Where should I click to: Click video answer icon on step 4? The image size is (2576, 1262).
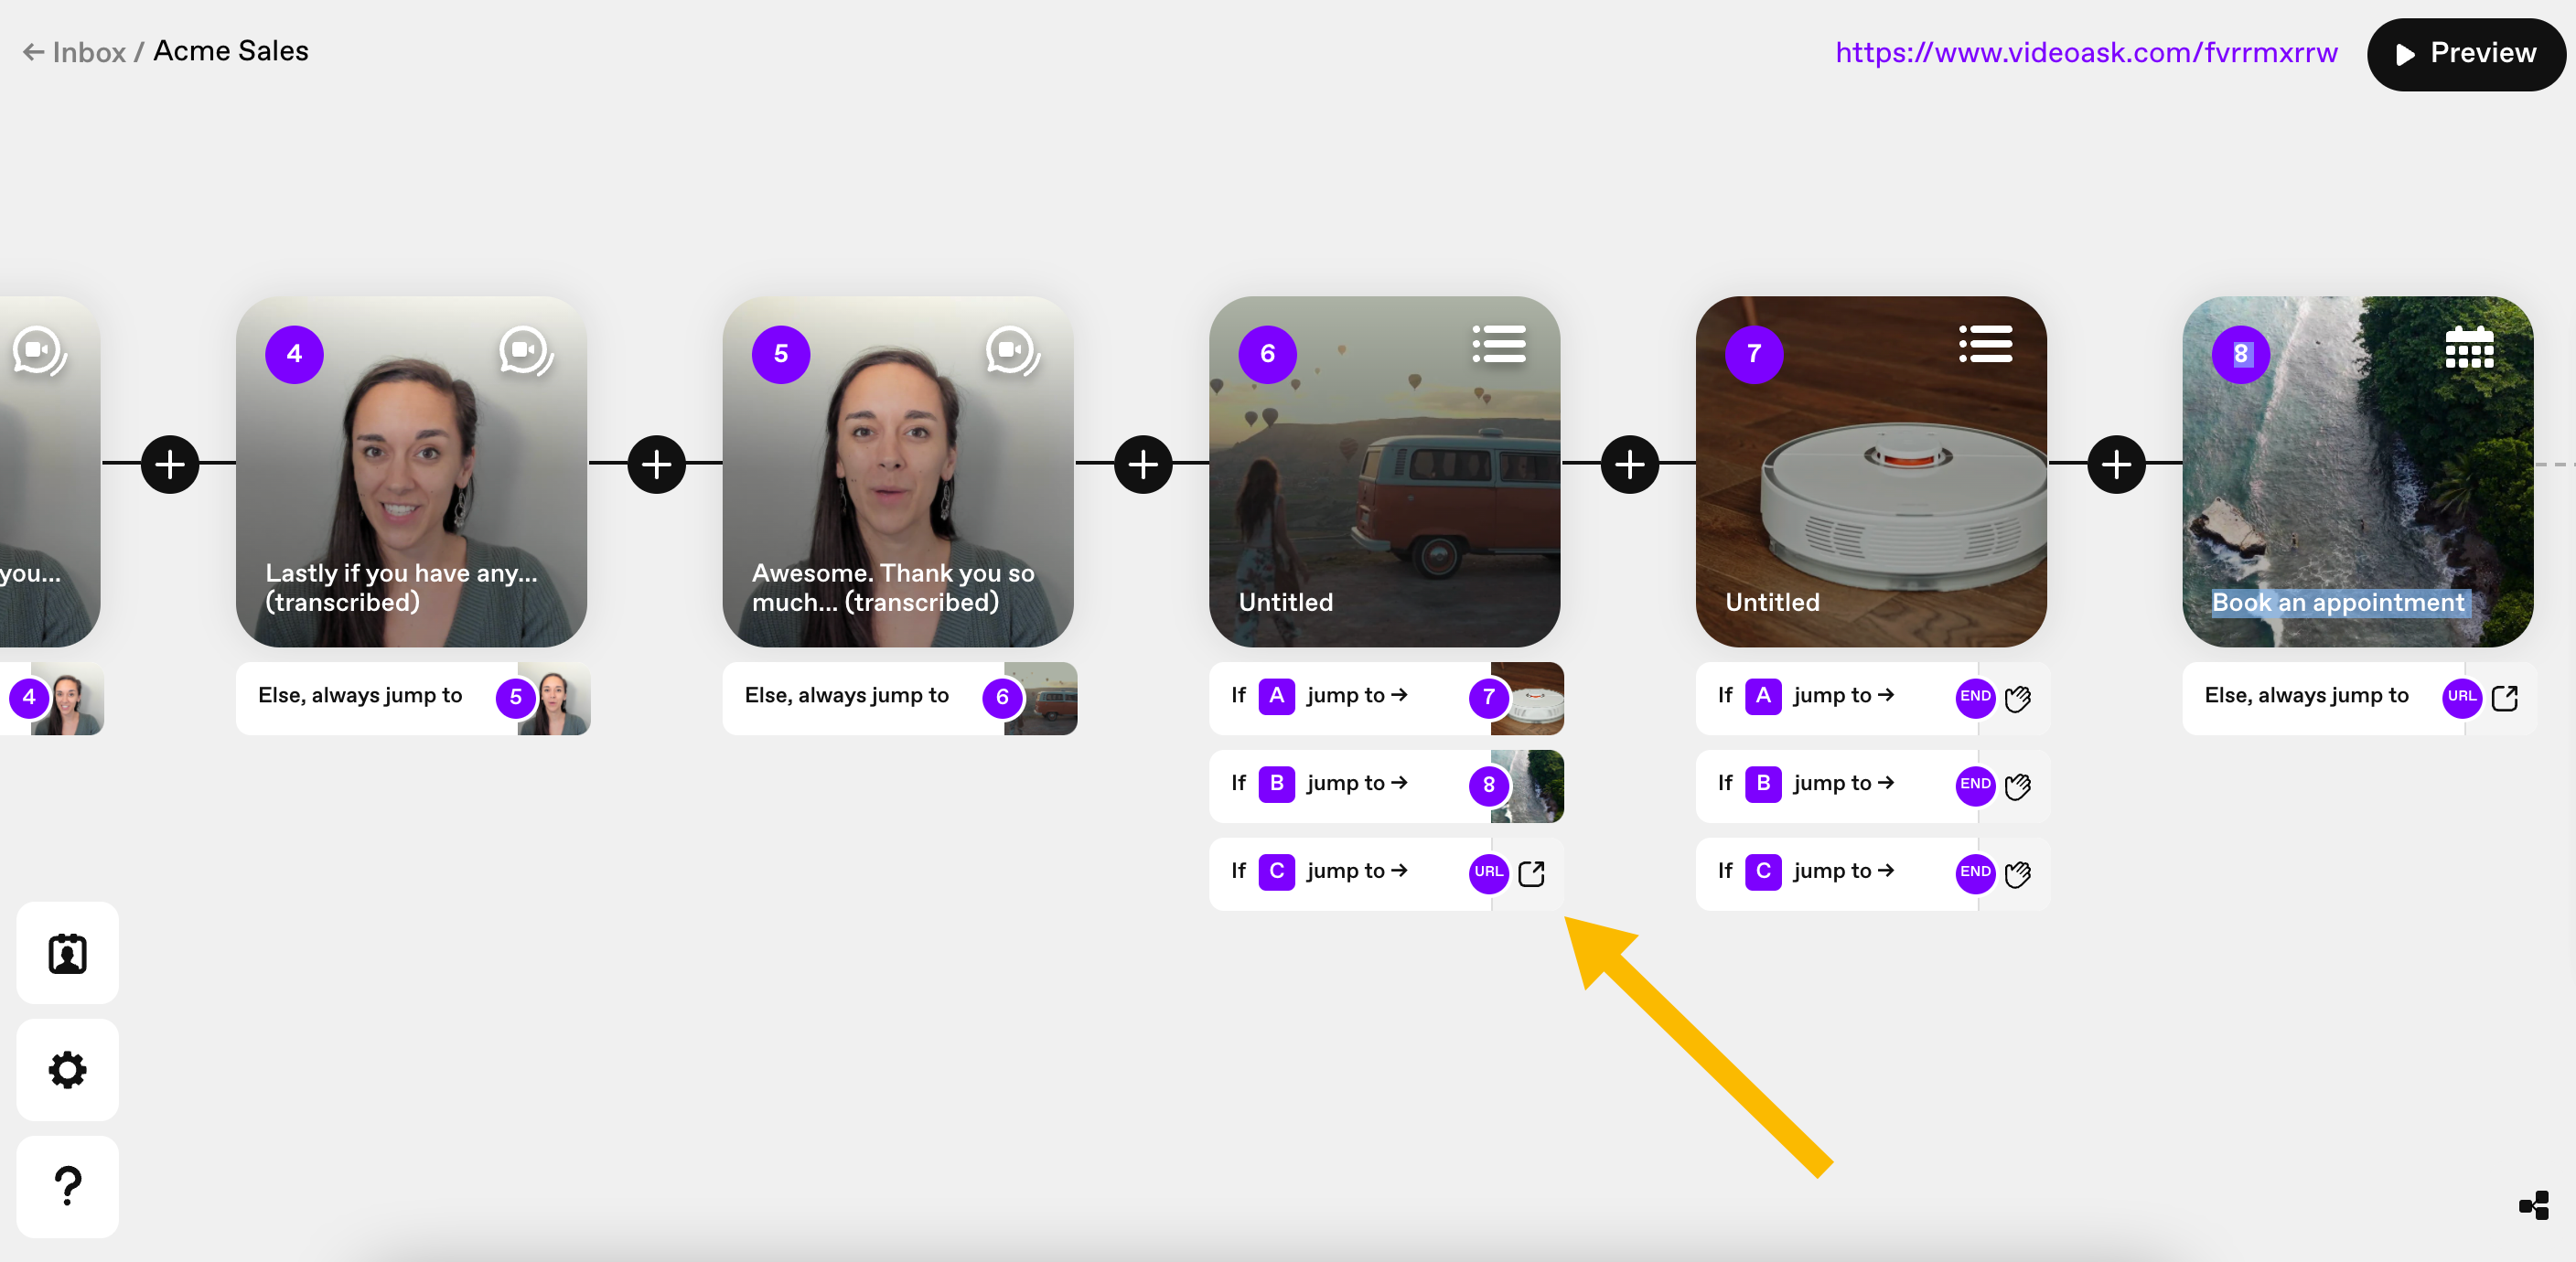[526, 351]
